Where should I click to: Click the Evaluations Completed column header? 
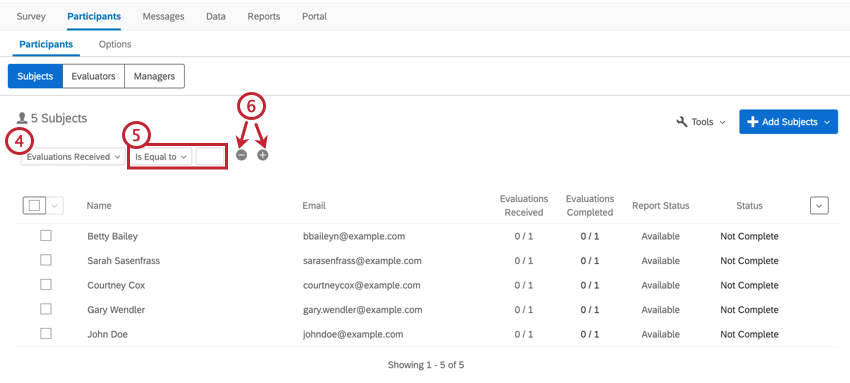click(590, 206)
